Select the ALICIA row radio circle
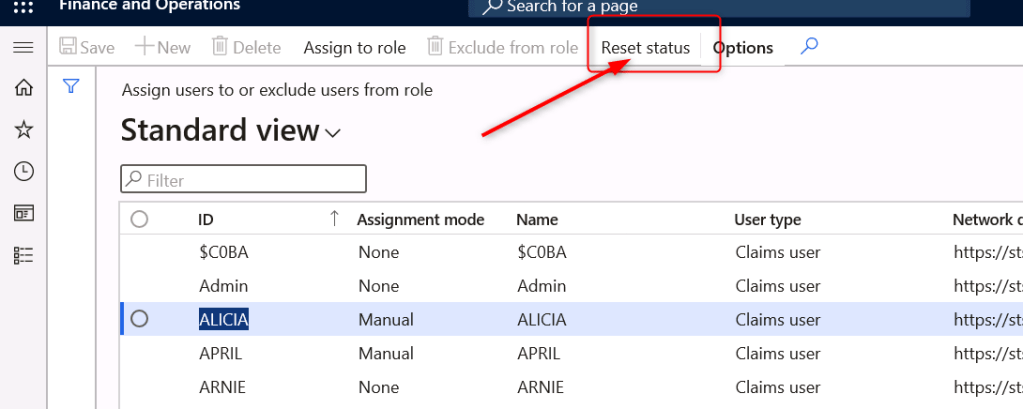Viewport: 1023px width, 409px height. tap(139, 319)
